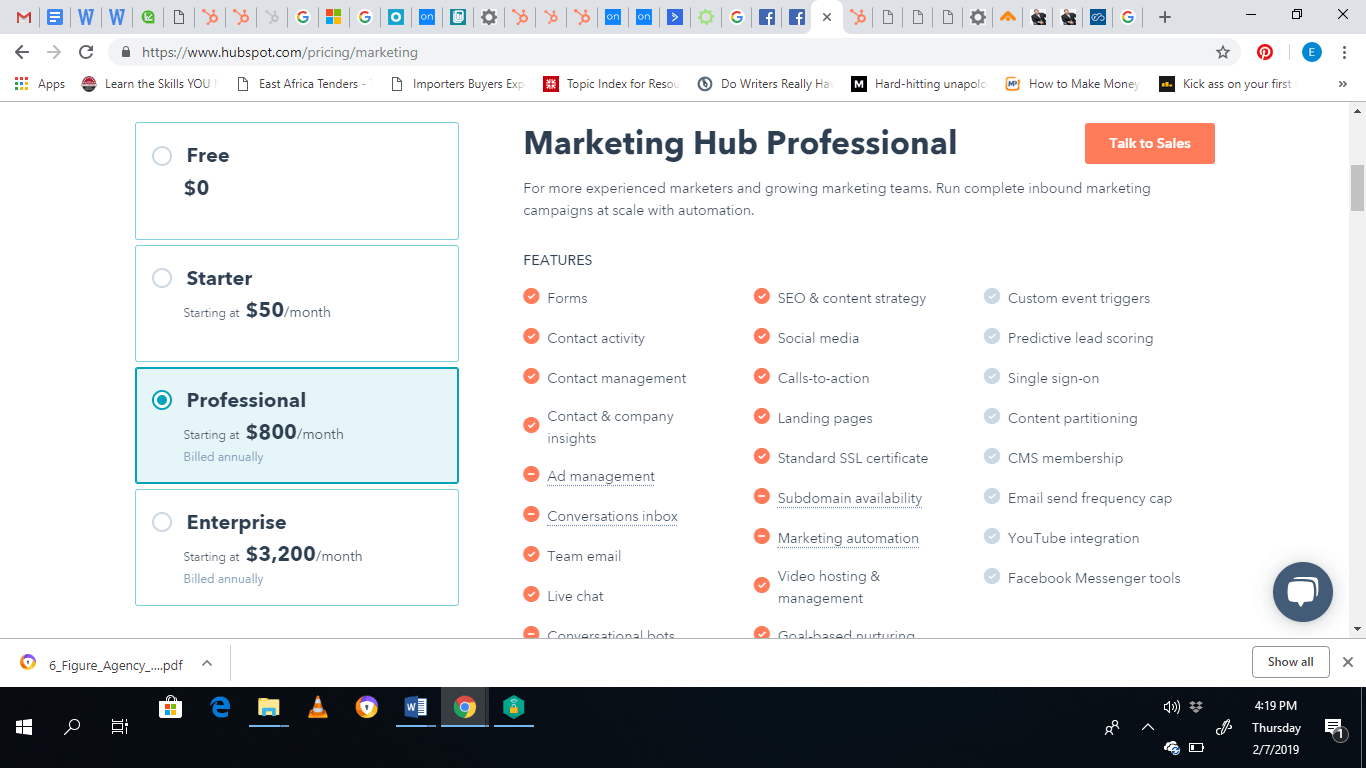Click the checkmark icon beside Social media
Screen dimensions: 1366x768
pyautogui.click(x=762, y=336)
